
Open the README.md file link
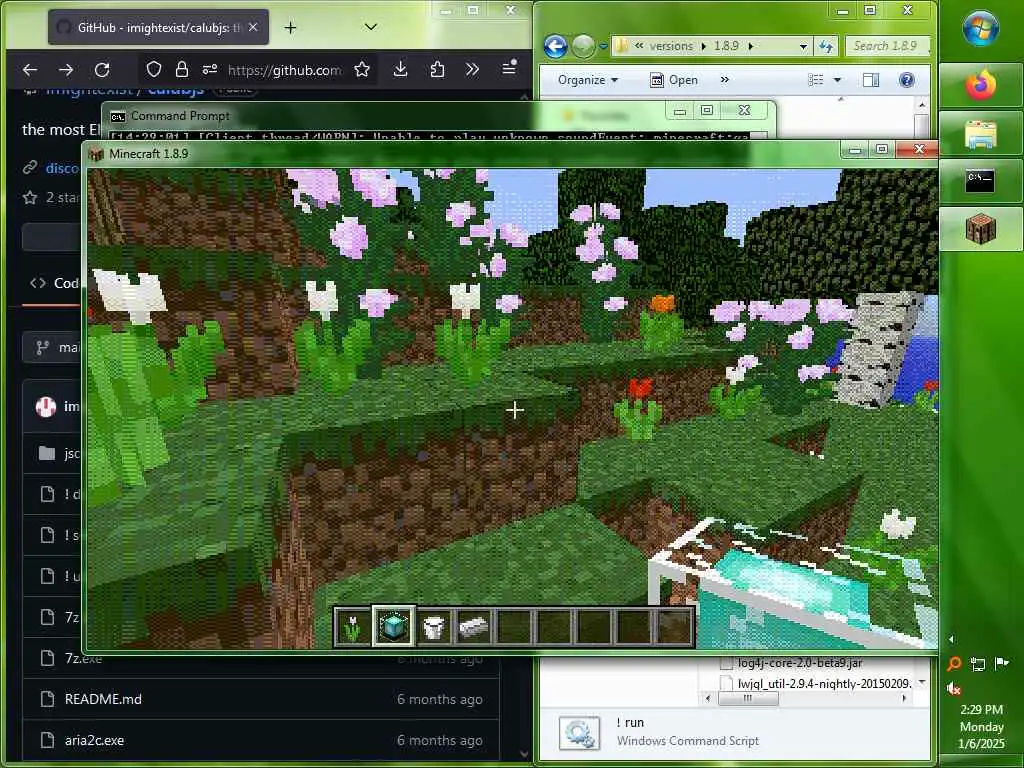103,699
